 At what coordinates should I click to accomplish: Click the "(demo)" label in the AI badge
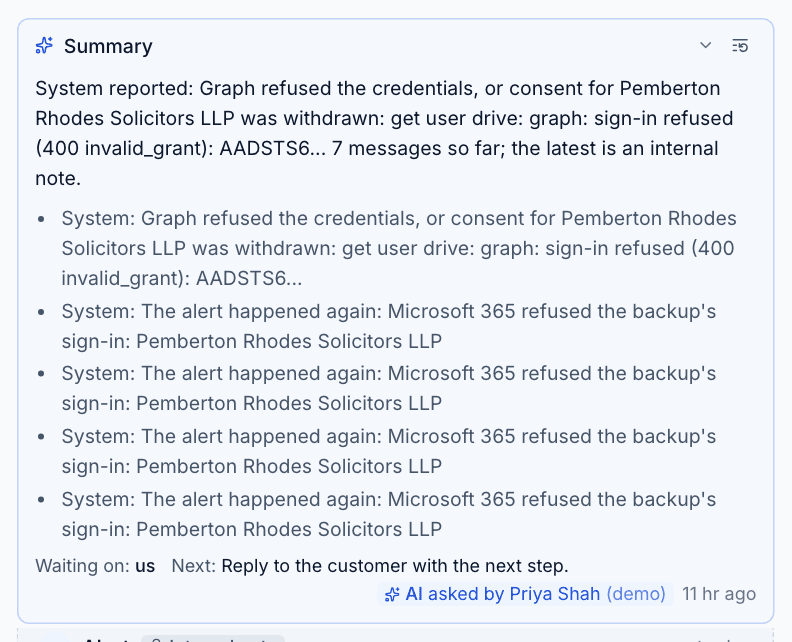point(636,594)
